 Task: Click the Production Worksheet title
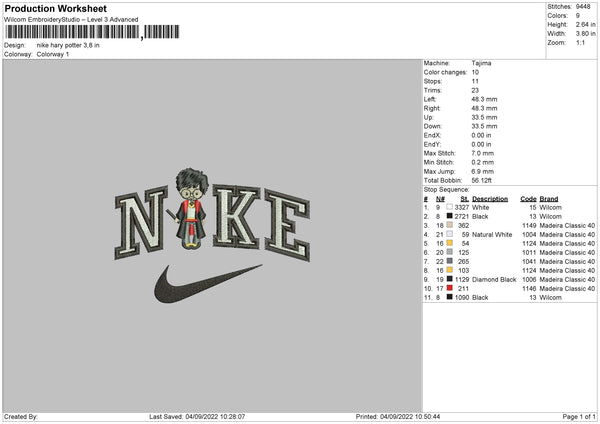(55, 9)
